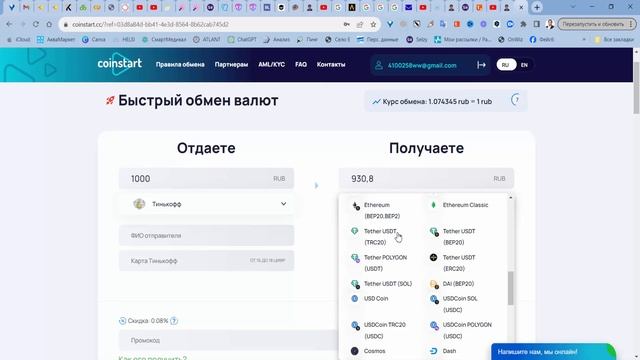Open the Напишите нам, мы онлайн chat
This screenshot has width=640, height=360.
pyautogui.click(x=553, y=351)
